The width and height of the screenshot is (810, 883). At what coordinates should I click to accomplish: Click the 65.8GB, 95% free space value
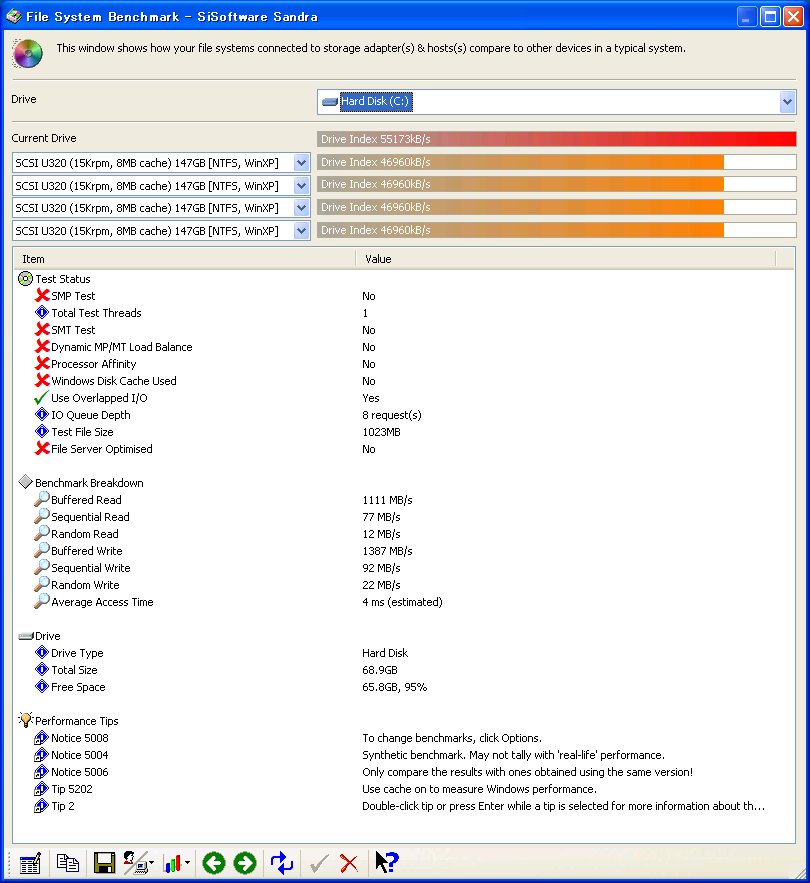click(x=394, y=687)
